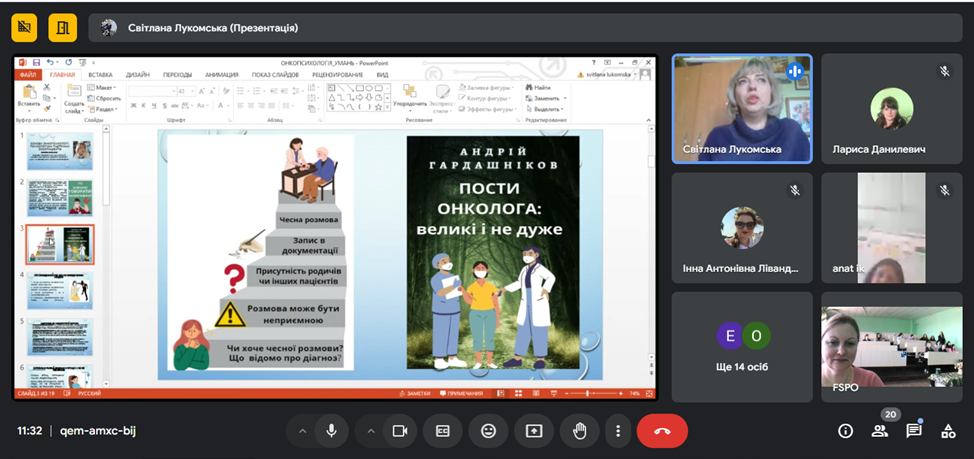This screenshot has width=974, height=459.
Task: Click the Упорядочить arrange button
Action: pos(409,97)
